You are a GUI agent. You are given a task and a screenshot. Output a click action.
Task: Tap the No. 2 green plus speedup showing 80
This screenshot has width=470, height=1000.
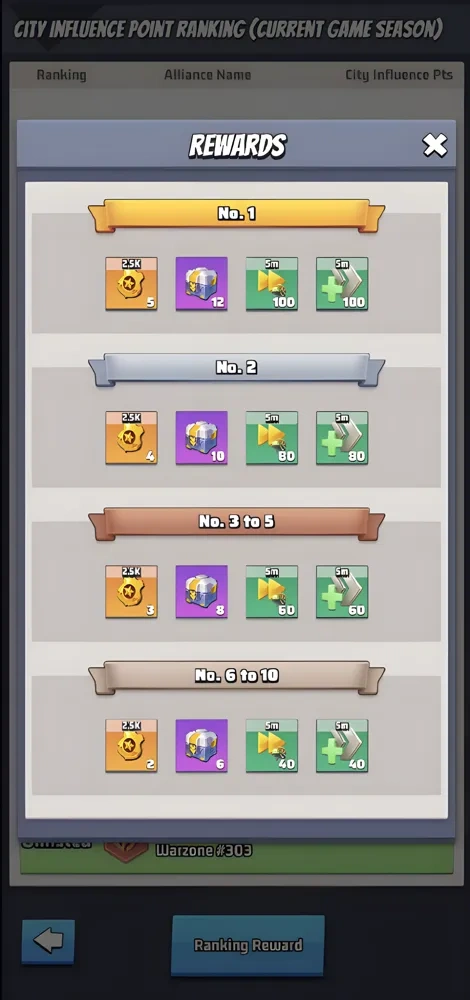pyautogui.click(x=342, y=438)
